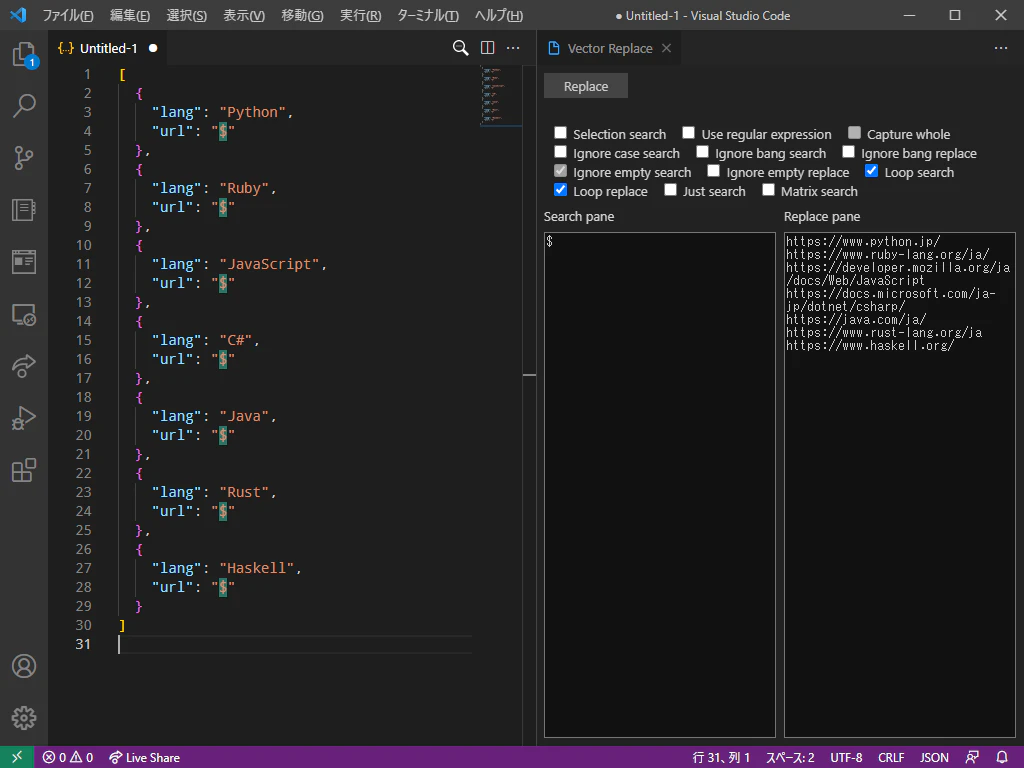The image size is (1024, 768).
Task: Open Vector Replace panel More Actions ellipsis
Action: point(1001,48)
